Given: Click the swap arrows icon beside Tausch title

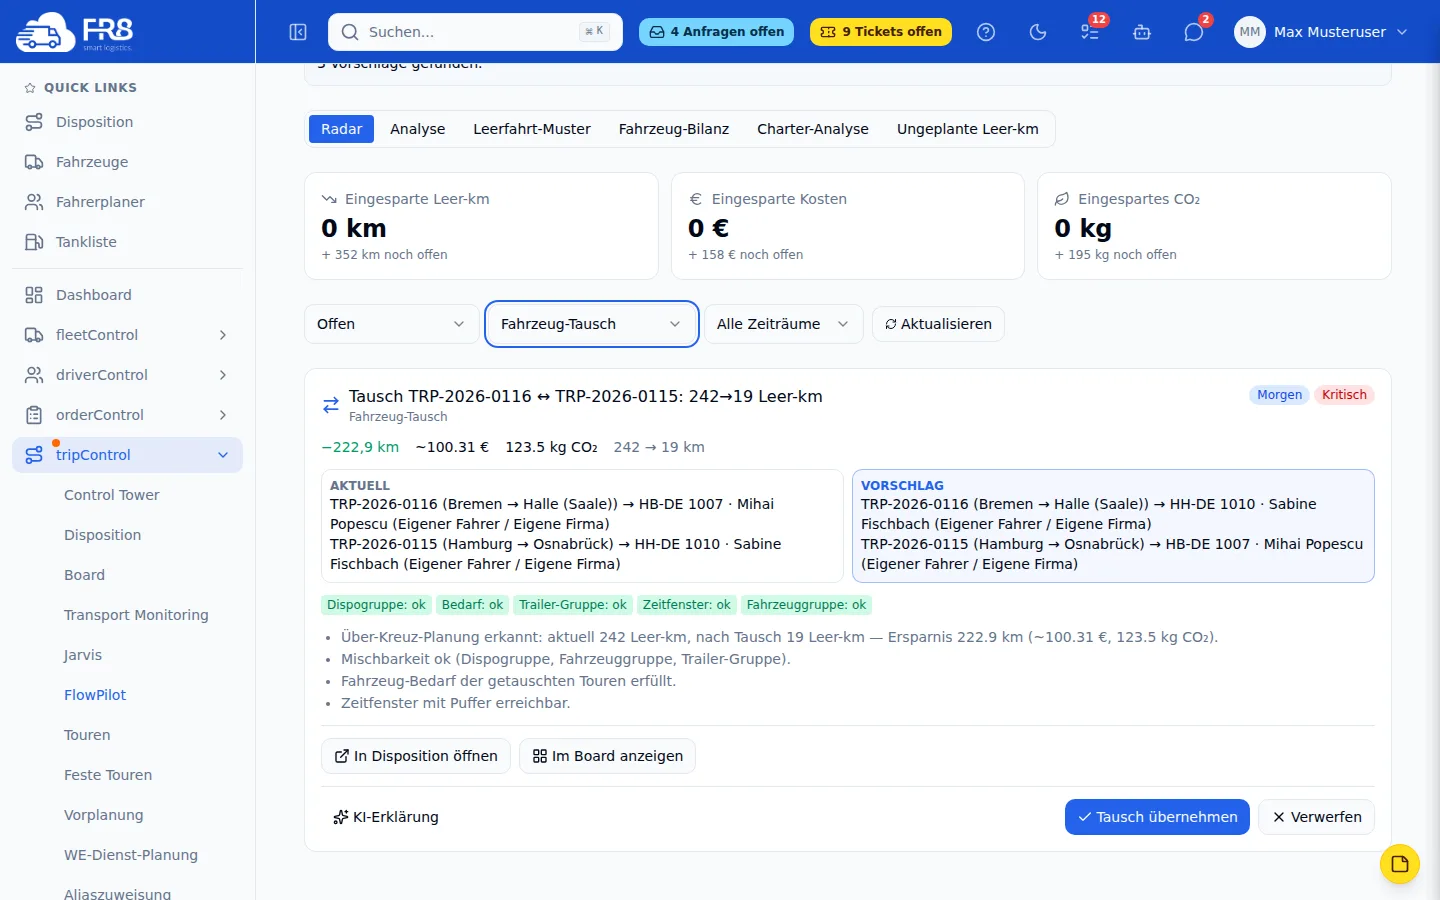Looking at the screenshot, I should tap(331, 405).
